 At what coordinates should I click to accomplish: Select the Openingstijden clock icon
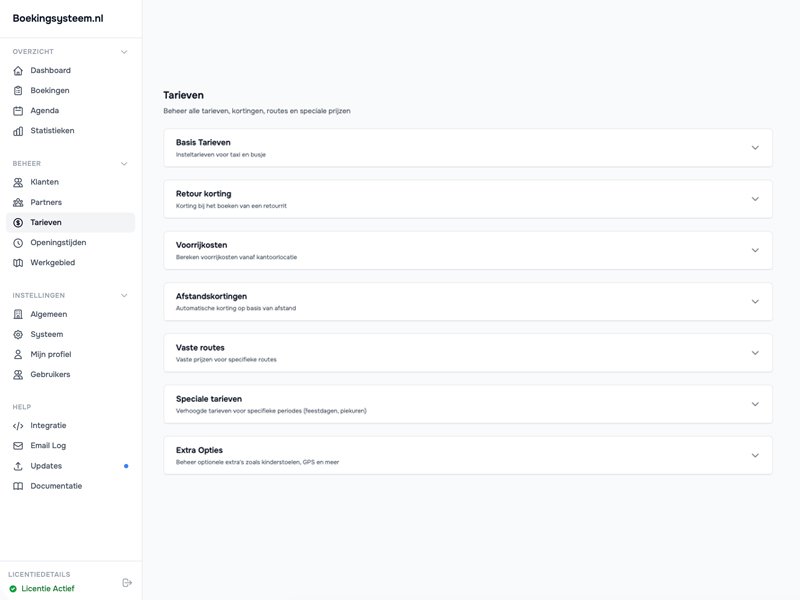tap(16, 241)
